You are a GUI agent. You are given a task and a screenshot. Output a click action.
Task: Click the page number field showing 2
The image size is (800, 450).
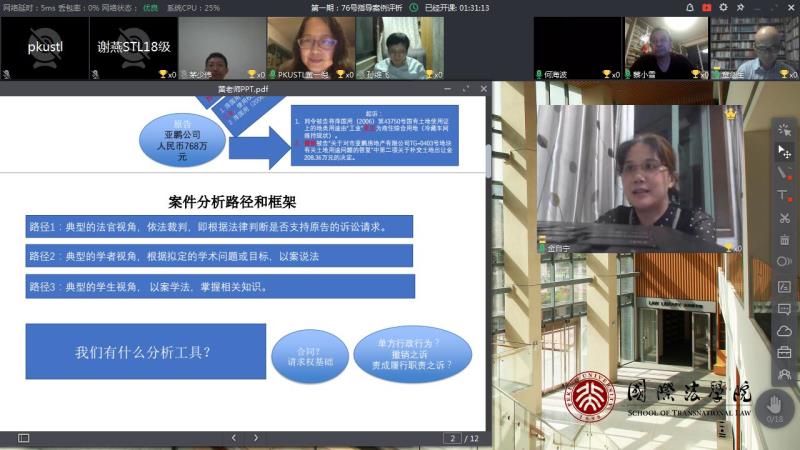453,438
